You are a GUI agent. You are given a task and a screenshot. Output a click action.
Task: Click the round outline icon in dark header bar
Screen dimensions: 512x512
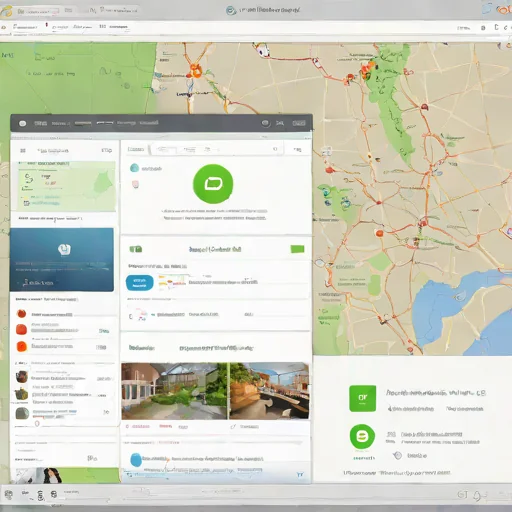click(x=265, y=123)
